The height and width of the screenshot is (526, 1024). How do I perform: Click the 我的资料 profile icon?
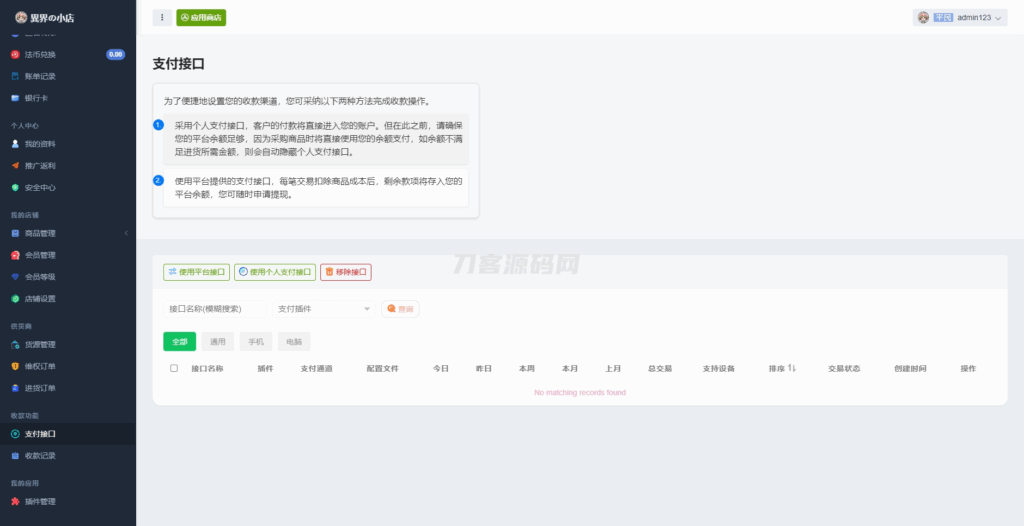tap(15, 144)
